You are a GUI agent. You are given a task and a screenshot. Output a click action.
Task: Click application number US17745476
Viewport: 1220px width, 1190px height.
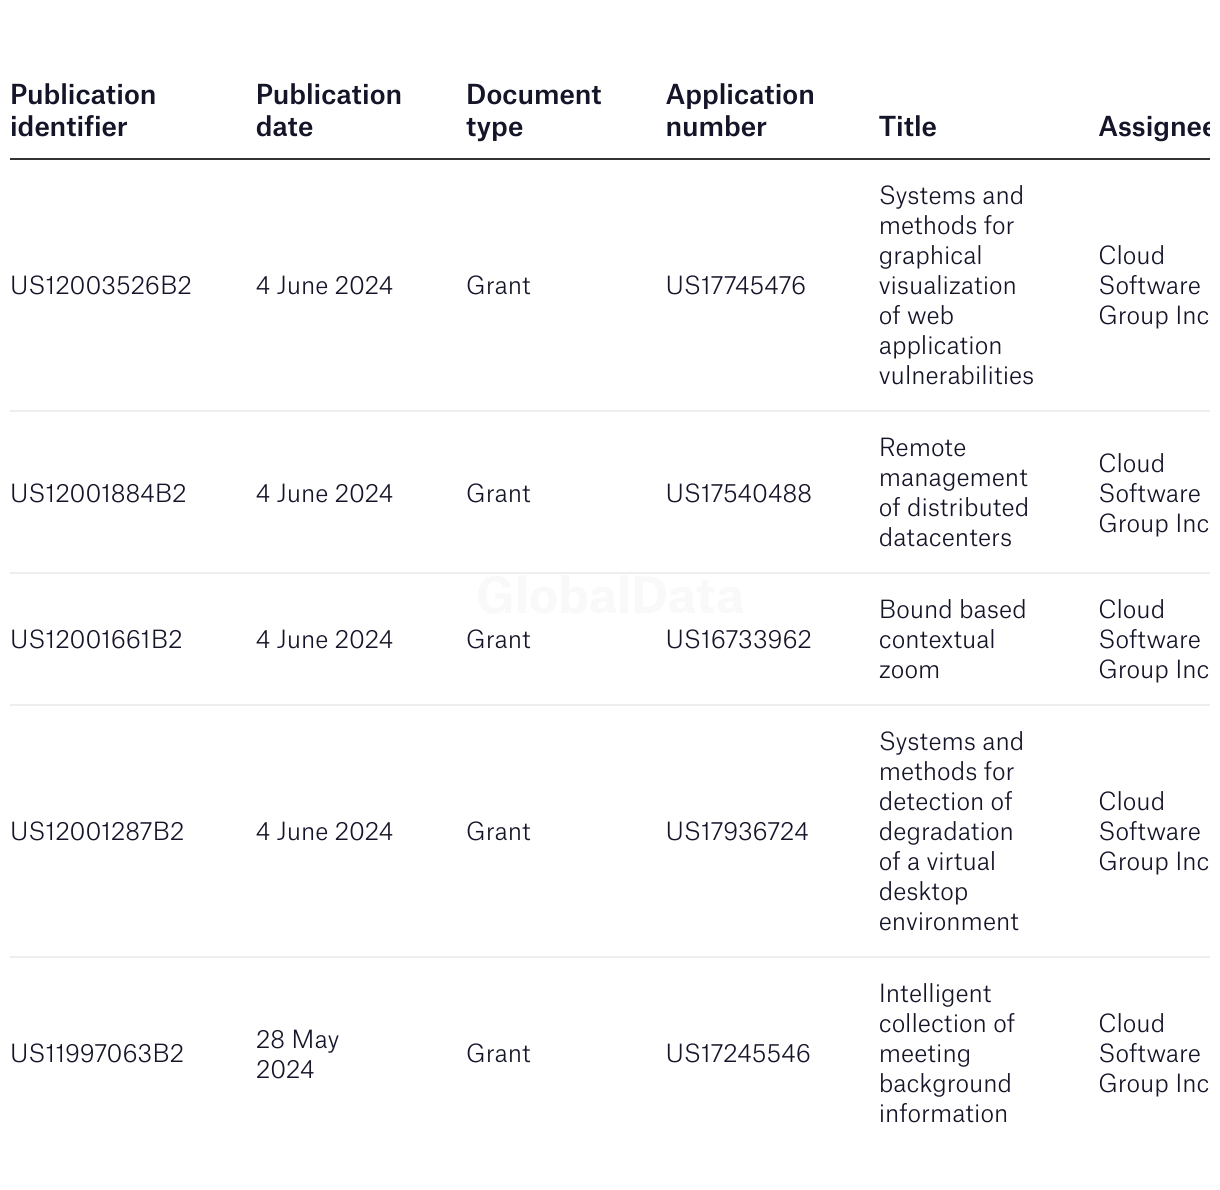[x=736, y=286]
